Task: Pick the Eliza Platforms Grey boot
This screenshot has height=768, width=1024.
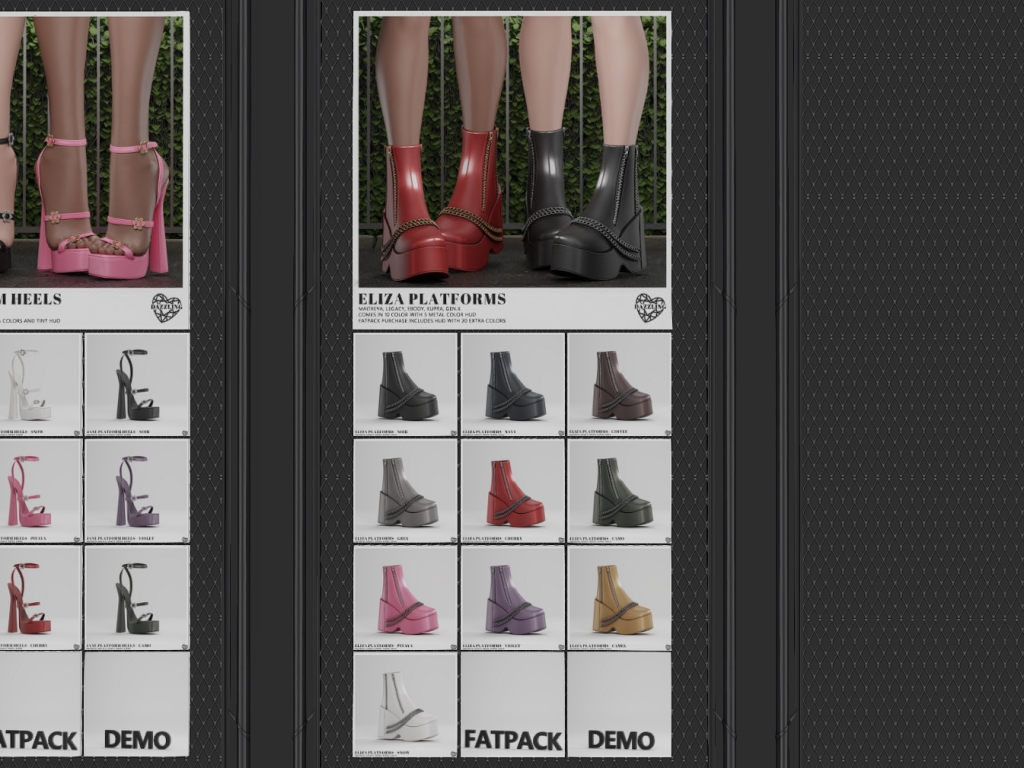Action: click(406, 491)
